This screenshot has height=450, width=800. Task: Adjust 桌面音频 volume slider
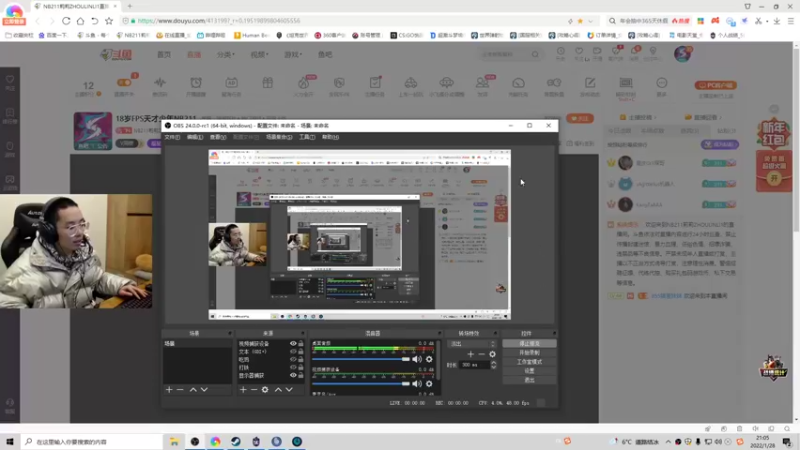click(x=361, y=359)
